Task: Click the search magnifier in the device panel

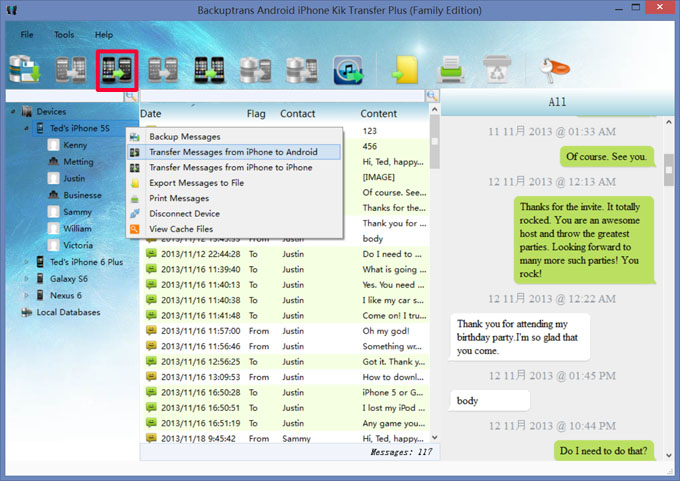Action: pos(131,96)
